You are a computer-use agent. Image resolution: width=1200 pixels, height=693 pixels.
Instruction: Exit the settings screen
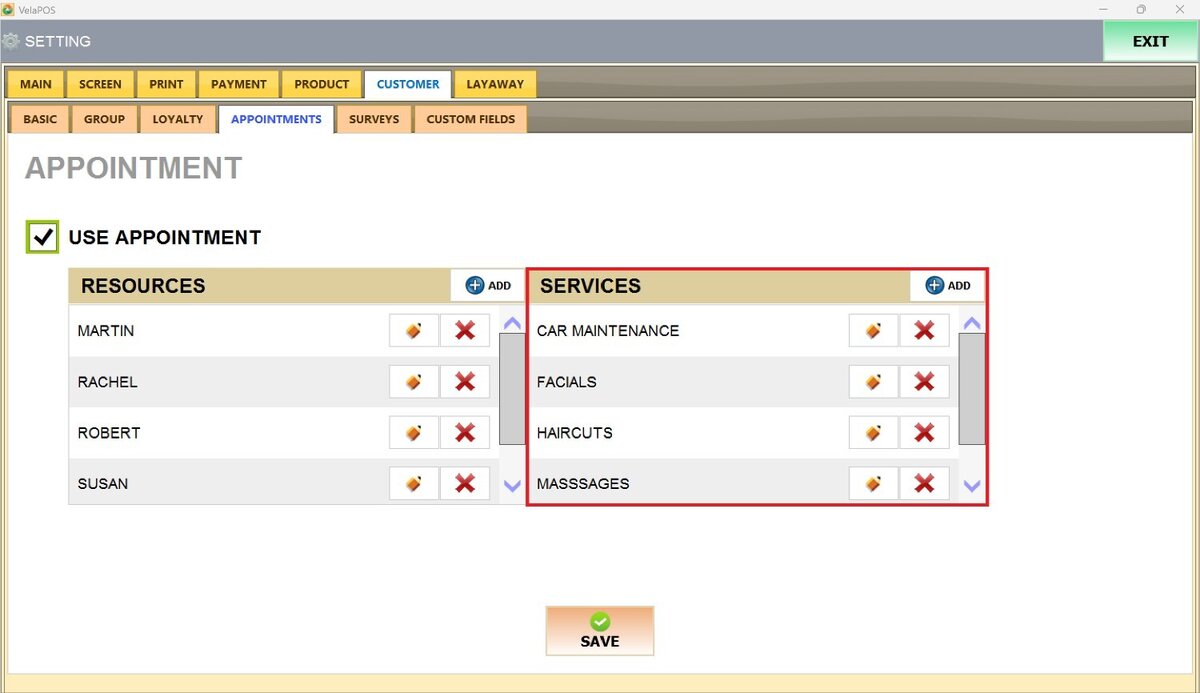click(x=1150, y=41)
